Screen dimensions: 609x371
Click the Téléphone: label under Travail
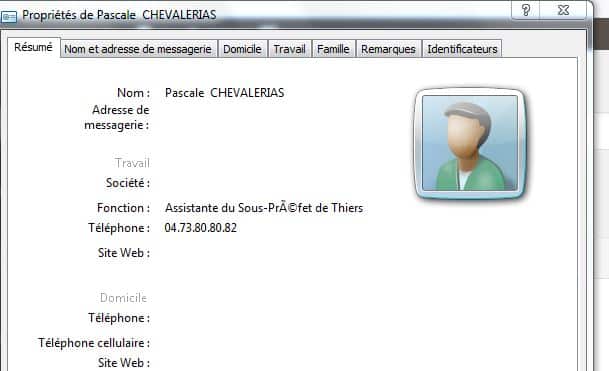(119, 228)
